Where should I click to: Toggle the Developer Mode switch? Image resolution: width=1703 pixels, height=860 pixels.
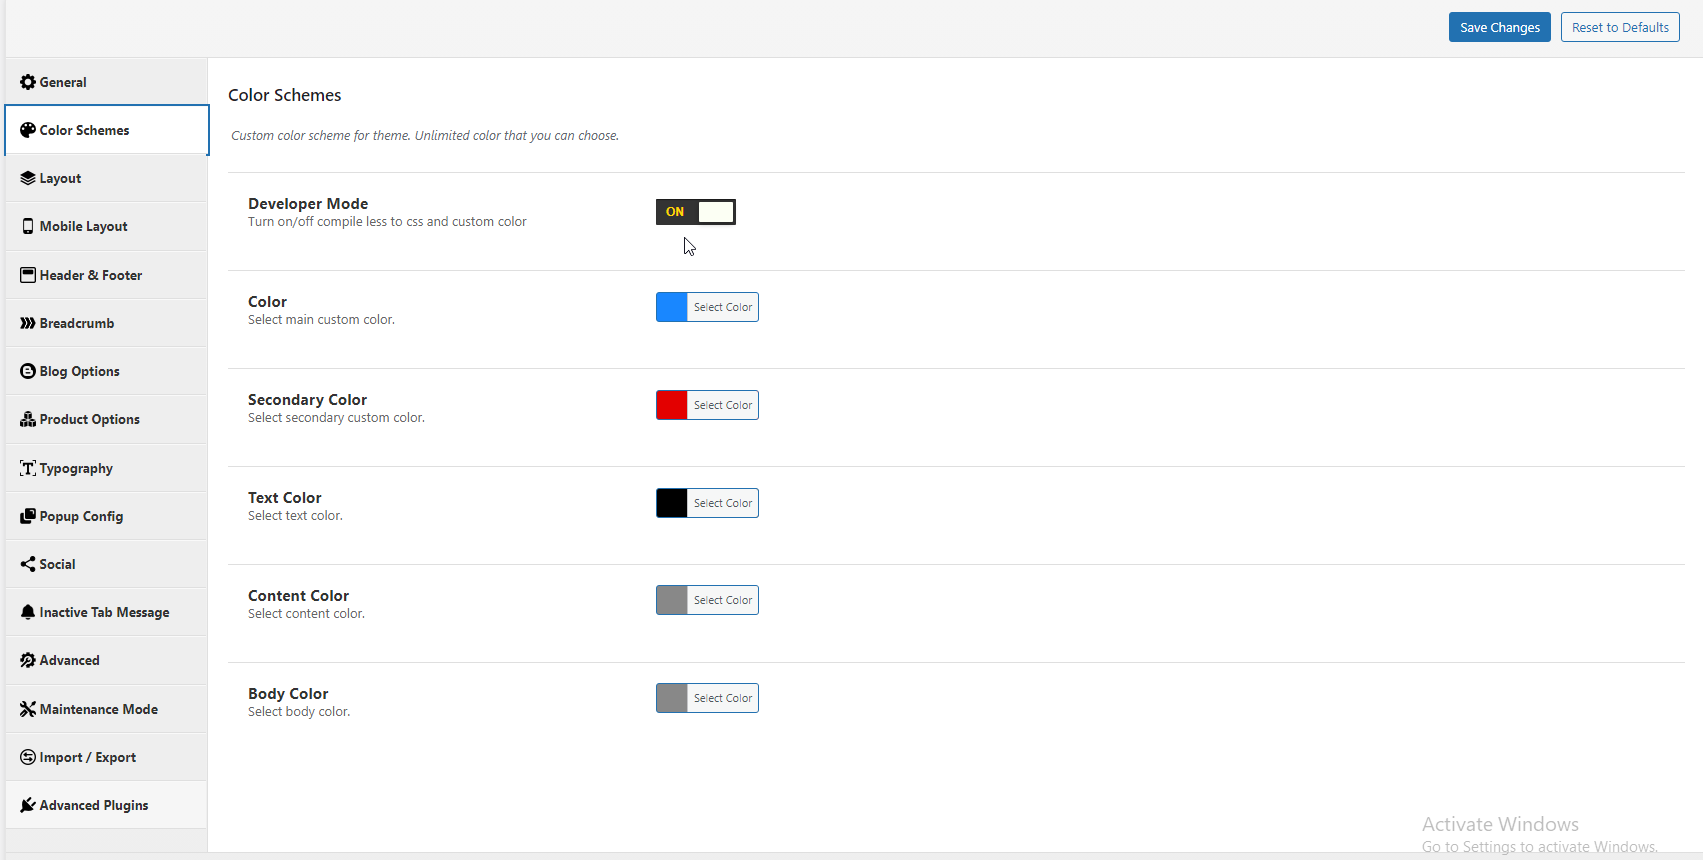[x=696, y=212]
